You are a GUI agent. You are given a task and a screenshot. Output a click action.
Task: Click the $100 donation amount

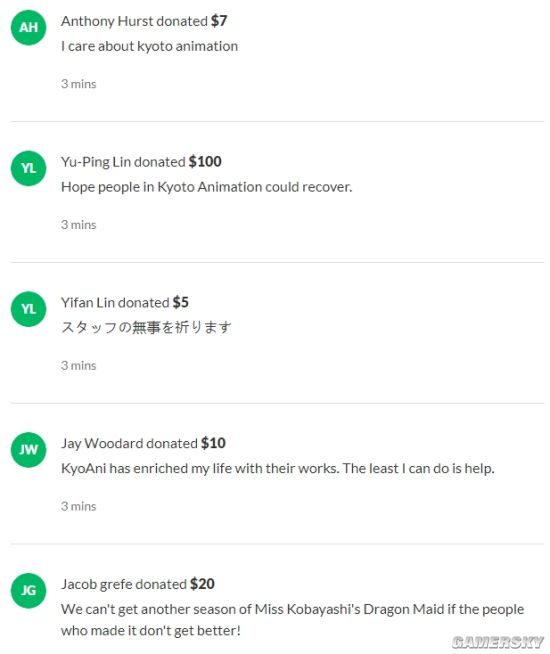tap(205, 162)
